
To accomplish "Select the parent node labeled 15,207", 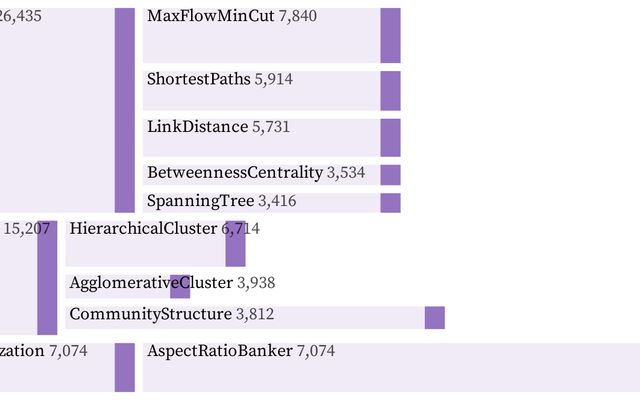I will (x=47, y=278).
